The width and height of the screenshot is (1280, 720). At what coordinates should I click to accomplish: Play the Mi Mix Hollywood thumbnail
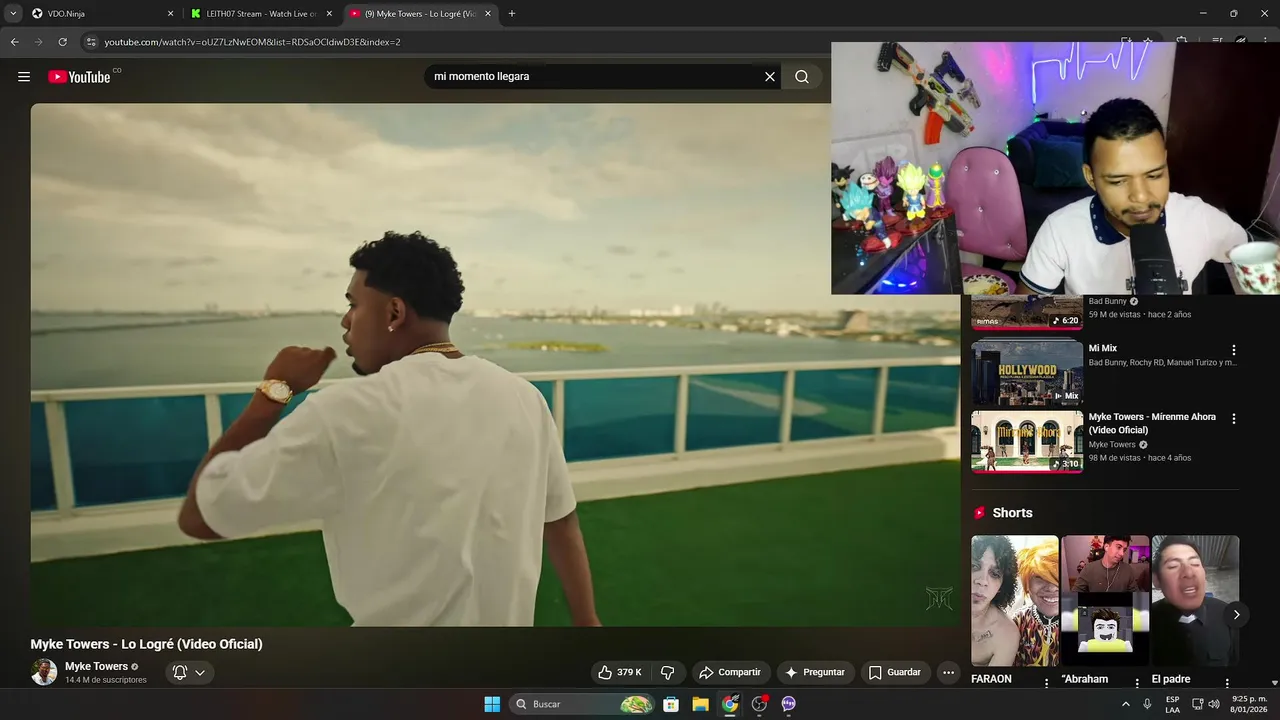1027,372
